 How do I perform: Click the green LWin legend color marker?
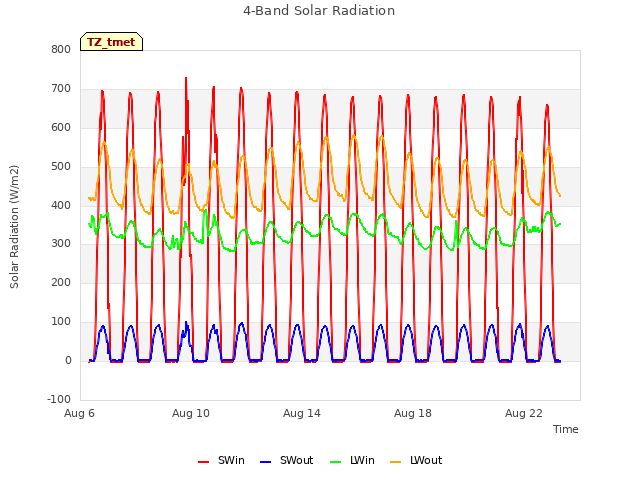pyautogui.click(x=336, y=462)
